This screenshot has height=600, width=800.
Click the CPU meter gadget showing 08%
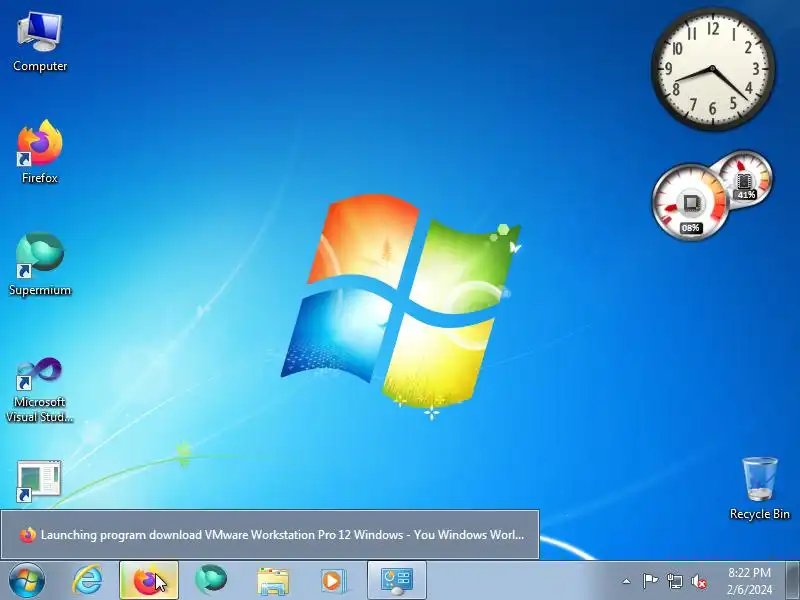tap(690, 203)
